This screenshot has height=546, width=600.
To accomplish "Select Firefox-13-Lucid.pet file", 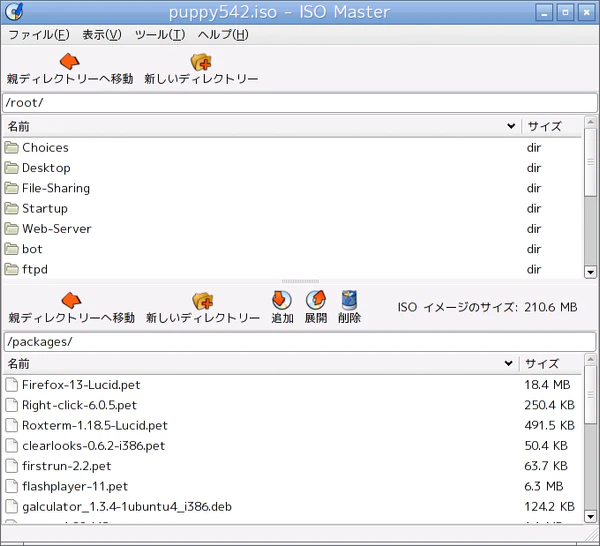I will (80, 385).
